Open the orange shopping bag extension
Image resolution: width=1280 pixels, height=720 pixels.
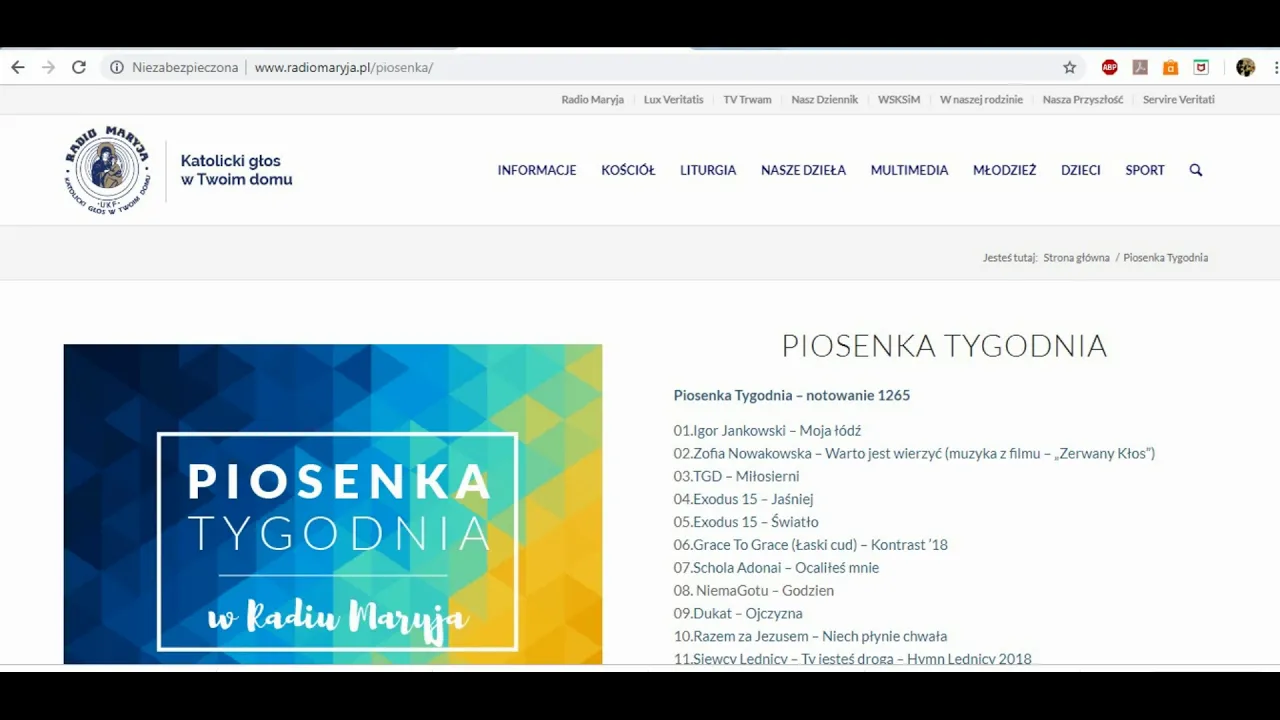1170,67
